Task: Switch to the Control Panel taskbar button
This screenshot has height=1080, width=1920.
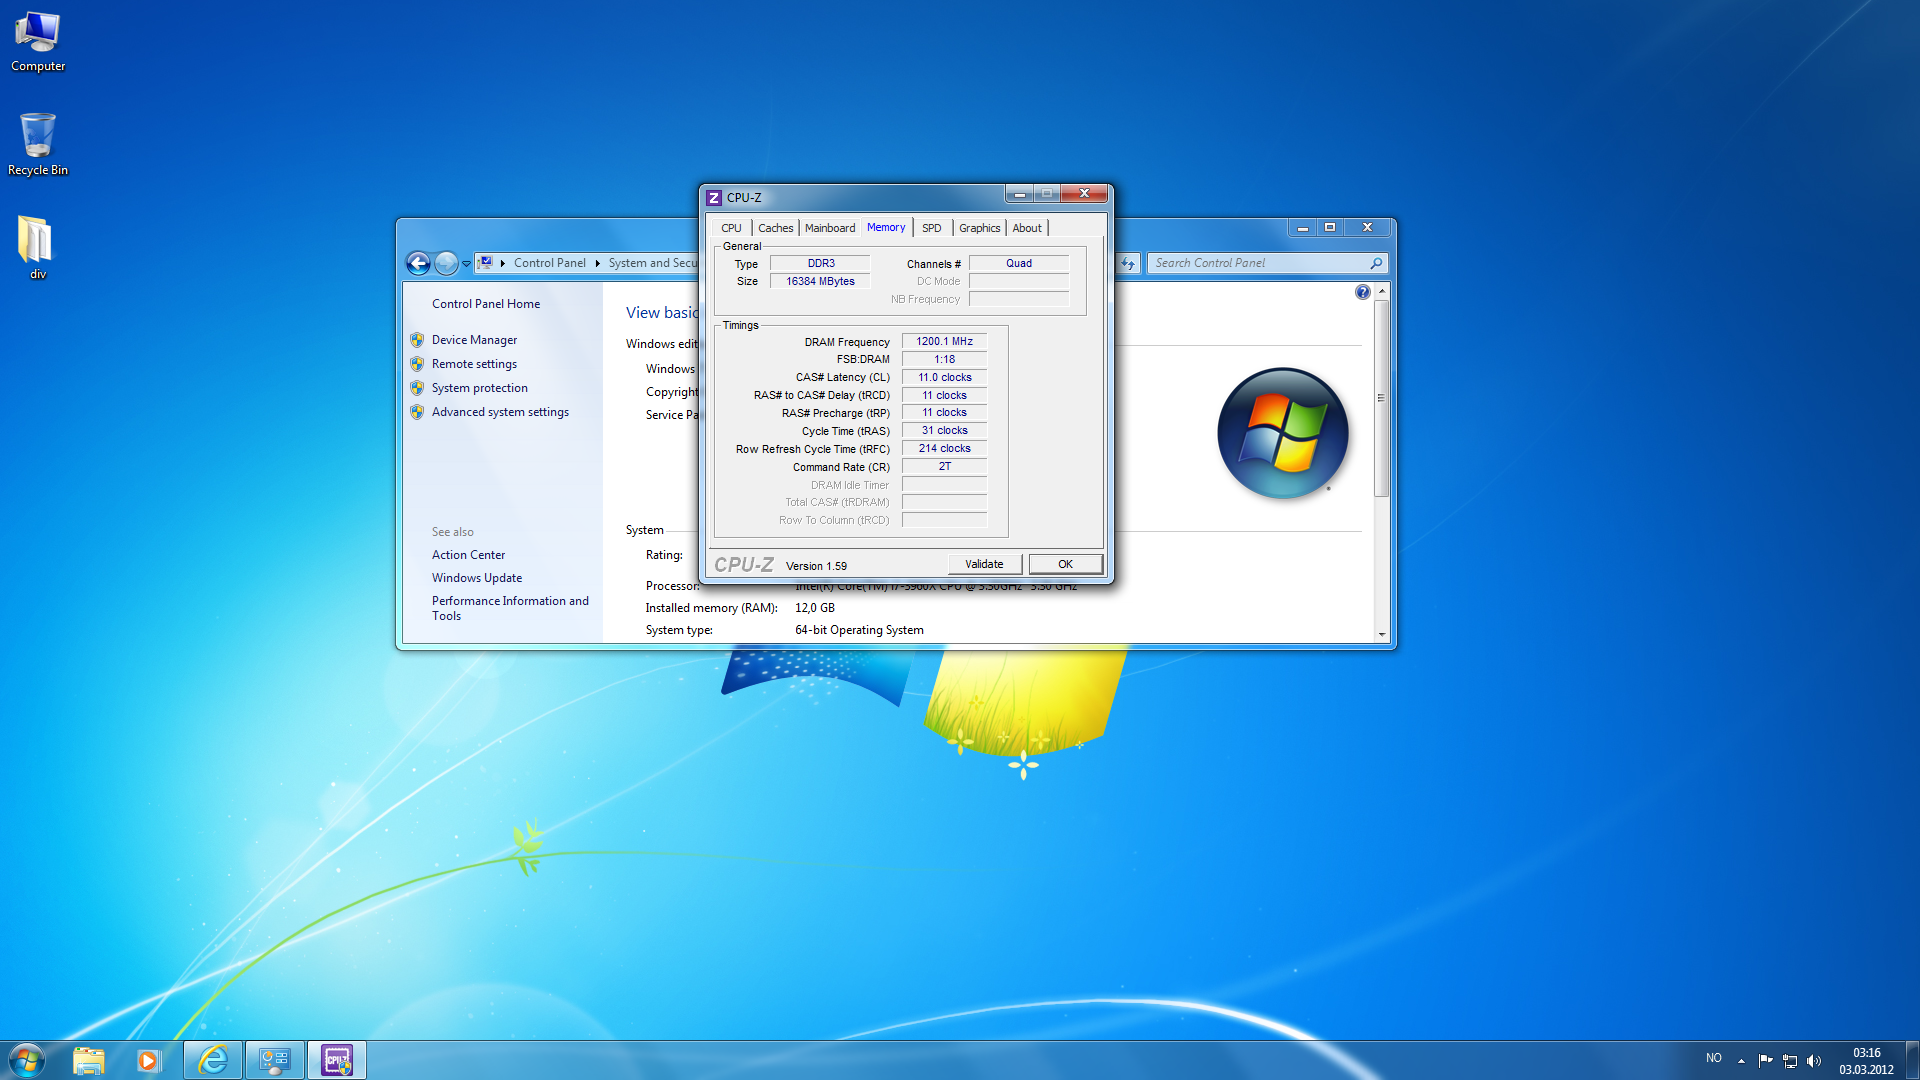Action: tap(275, 1060)
